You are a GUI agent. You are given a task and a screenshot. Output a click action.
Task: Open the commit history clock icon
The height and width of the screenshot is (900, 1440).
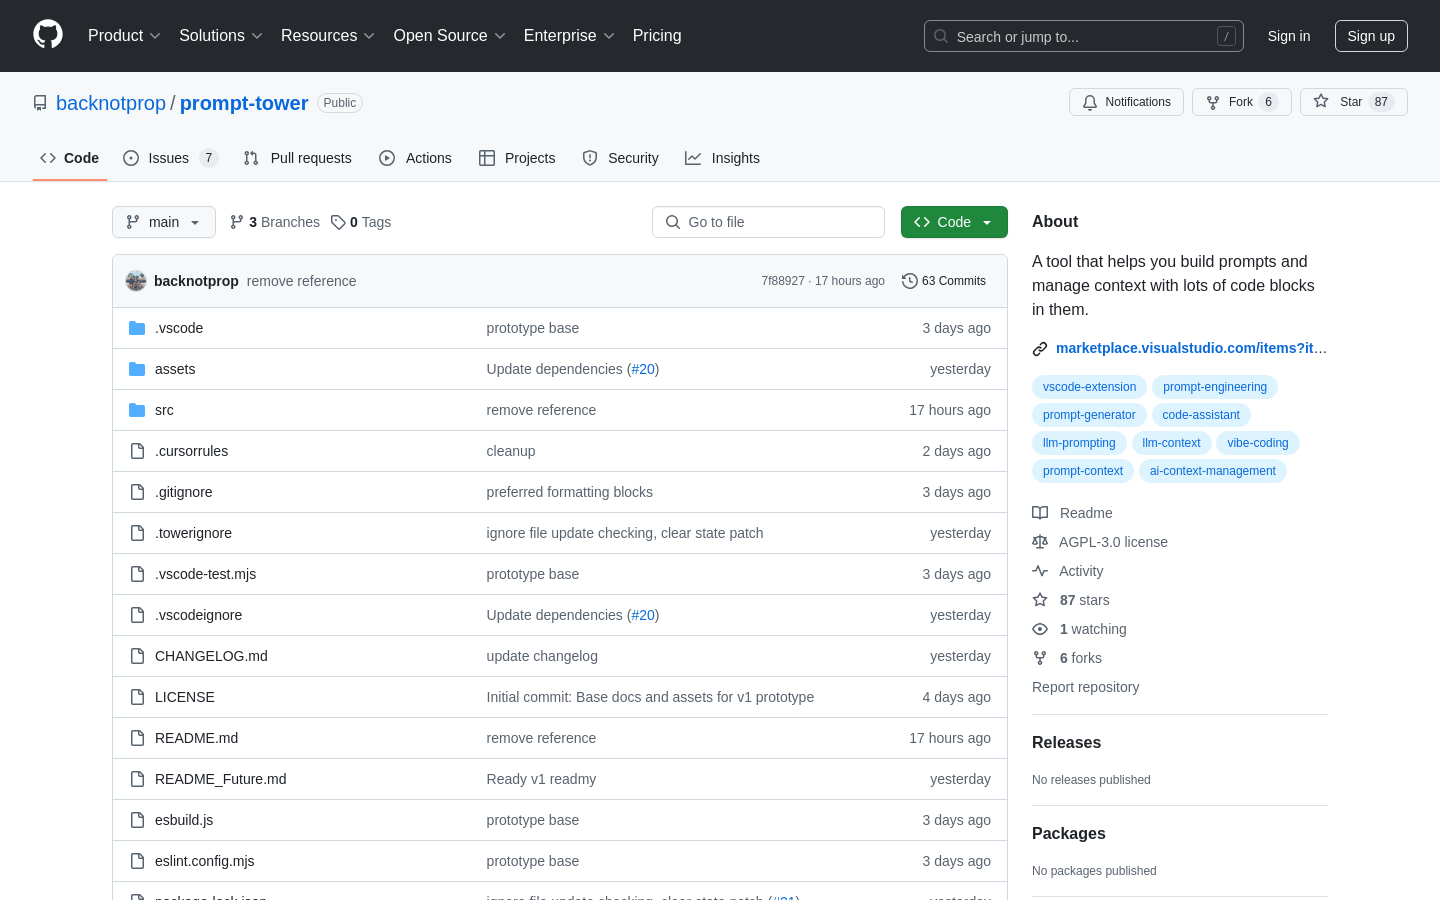point(910,281)
